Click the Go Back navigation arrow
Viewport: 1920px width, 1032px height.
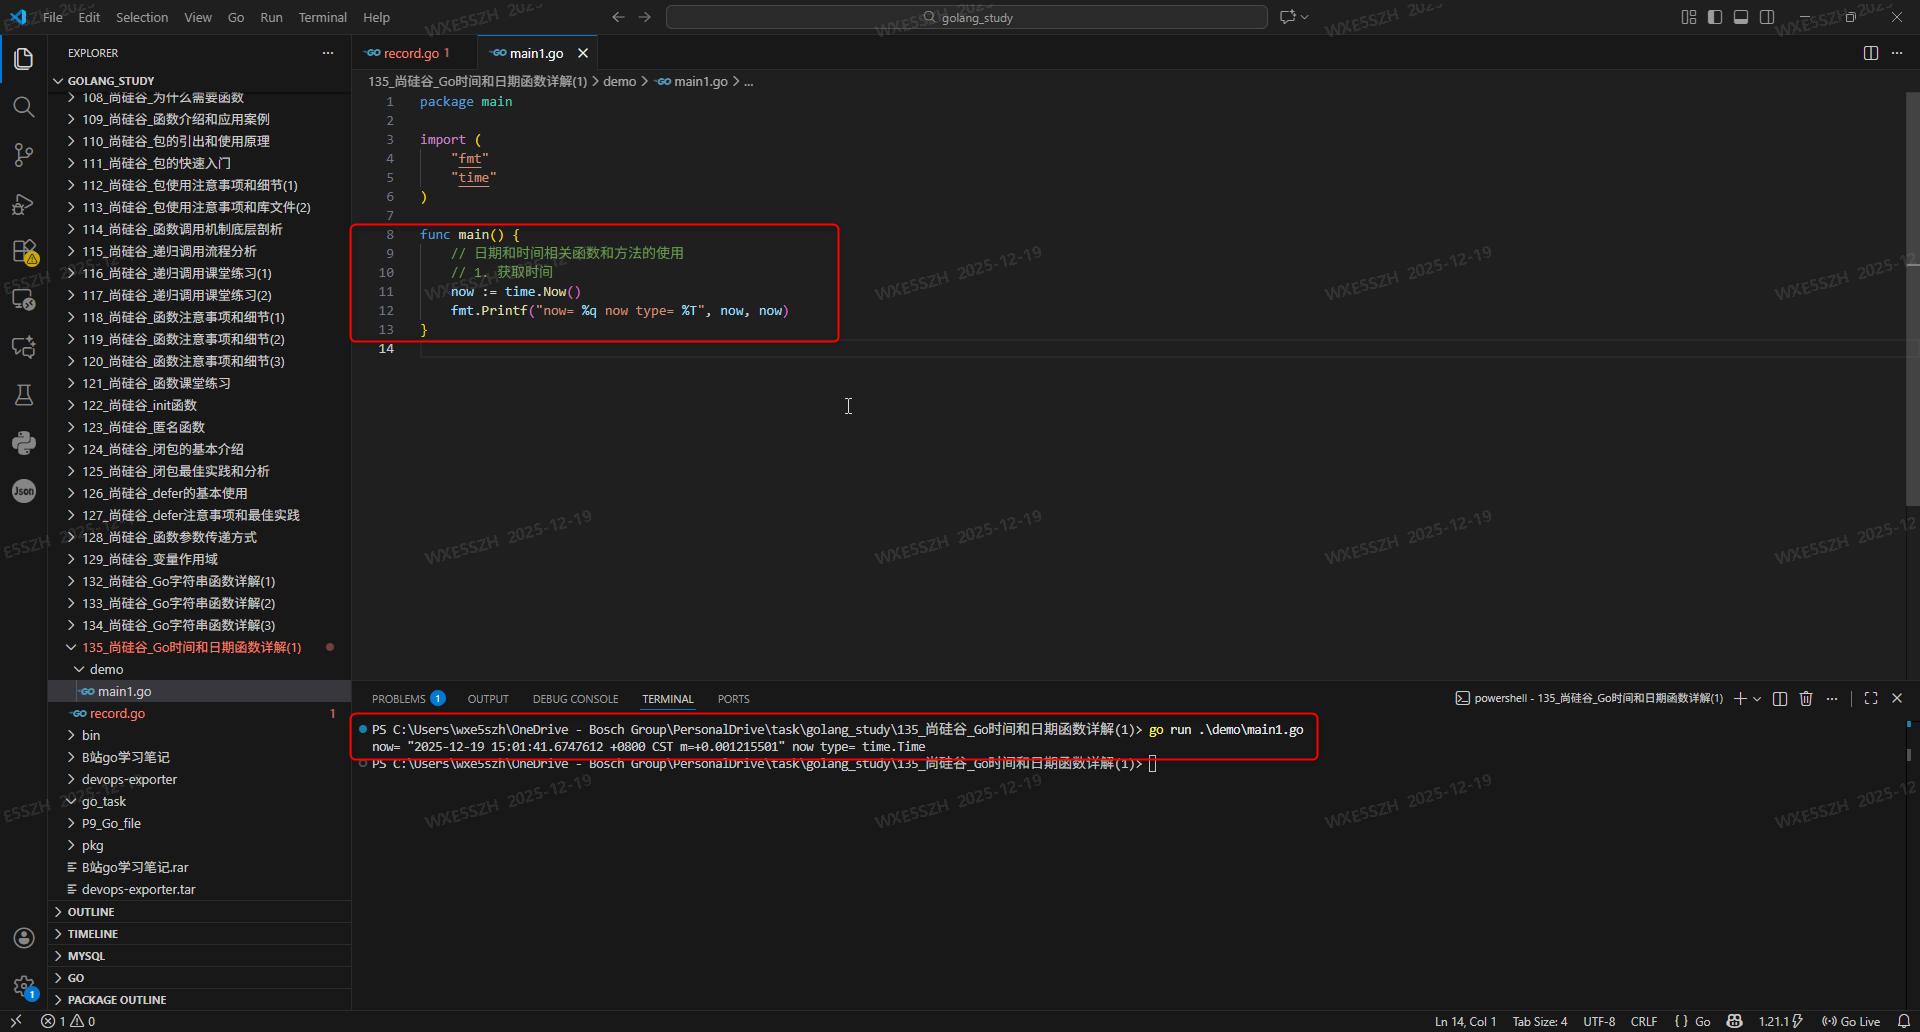click(618, 17)
